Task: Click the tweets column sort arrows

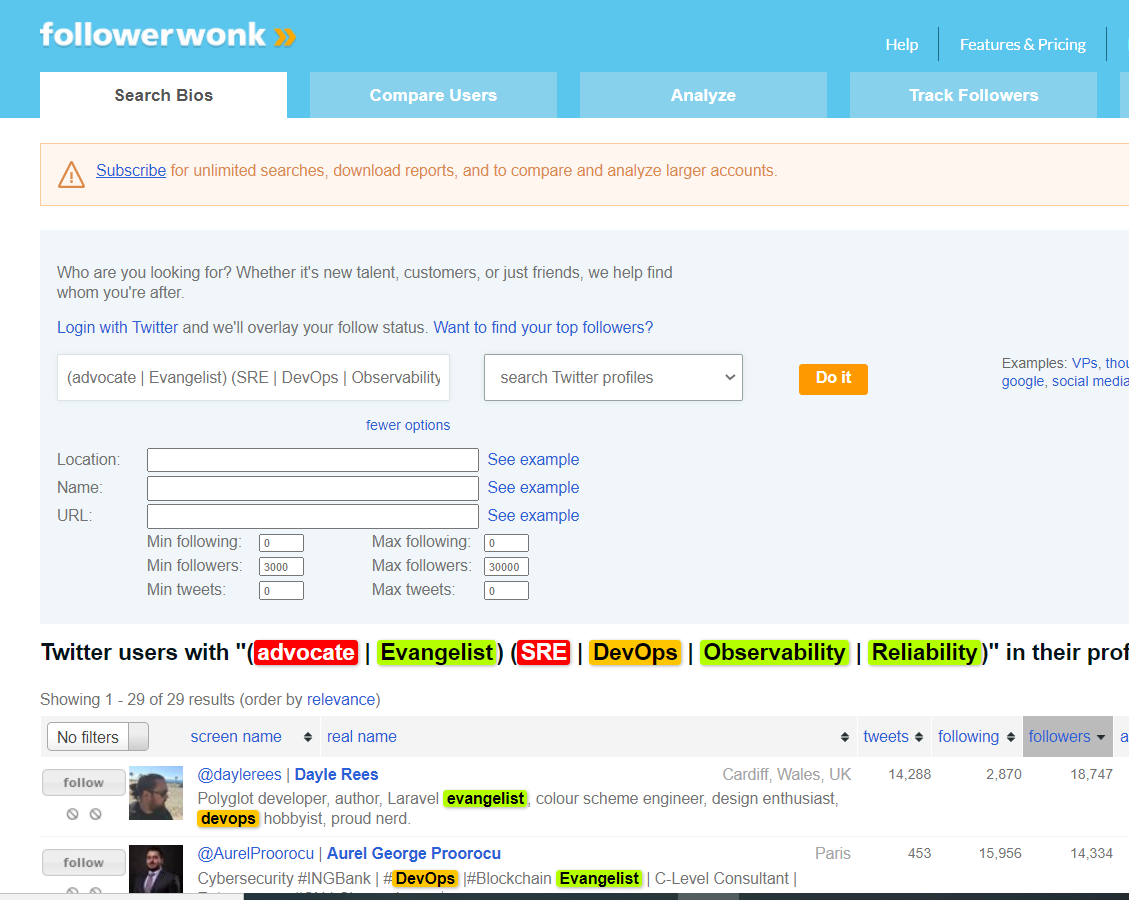Action: pyautogui.click(x=919, y=737)
